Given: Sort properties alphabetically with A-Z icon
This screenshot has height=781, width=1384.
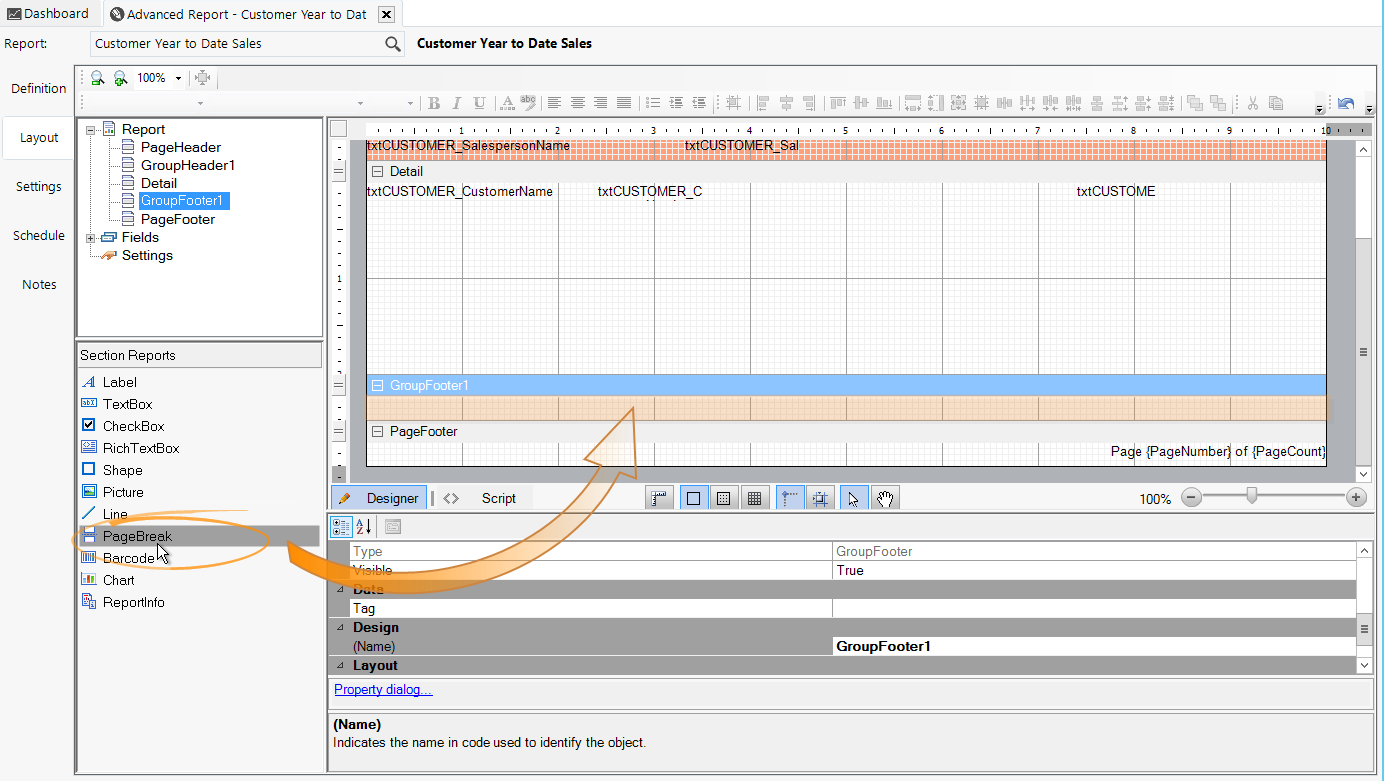Looking at the screenshot, I should (363, 526).
